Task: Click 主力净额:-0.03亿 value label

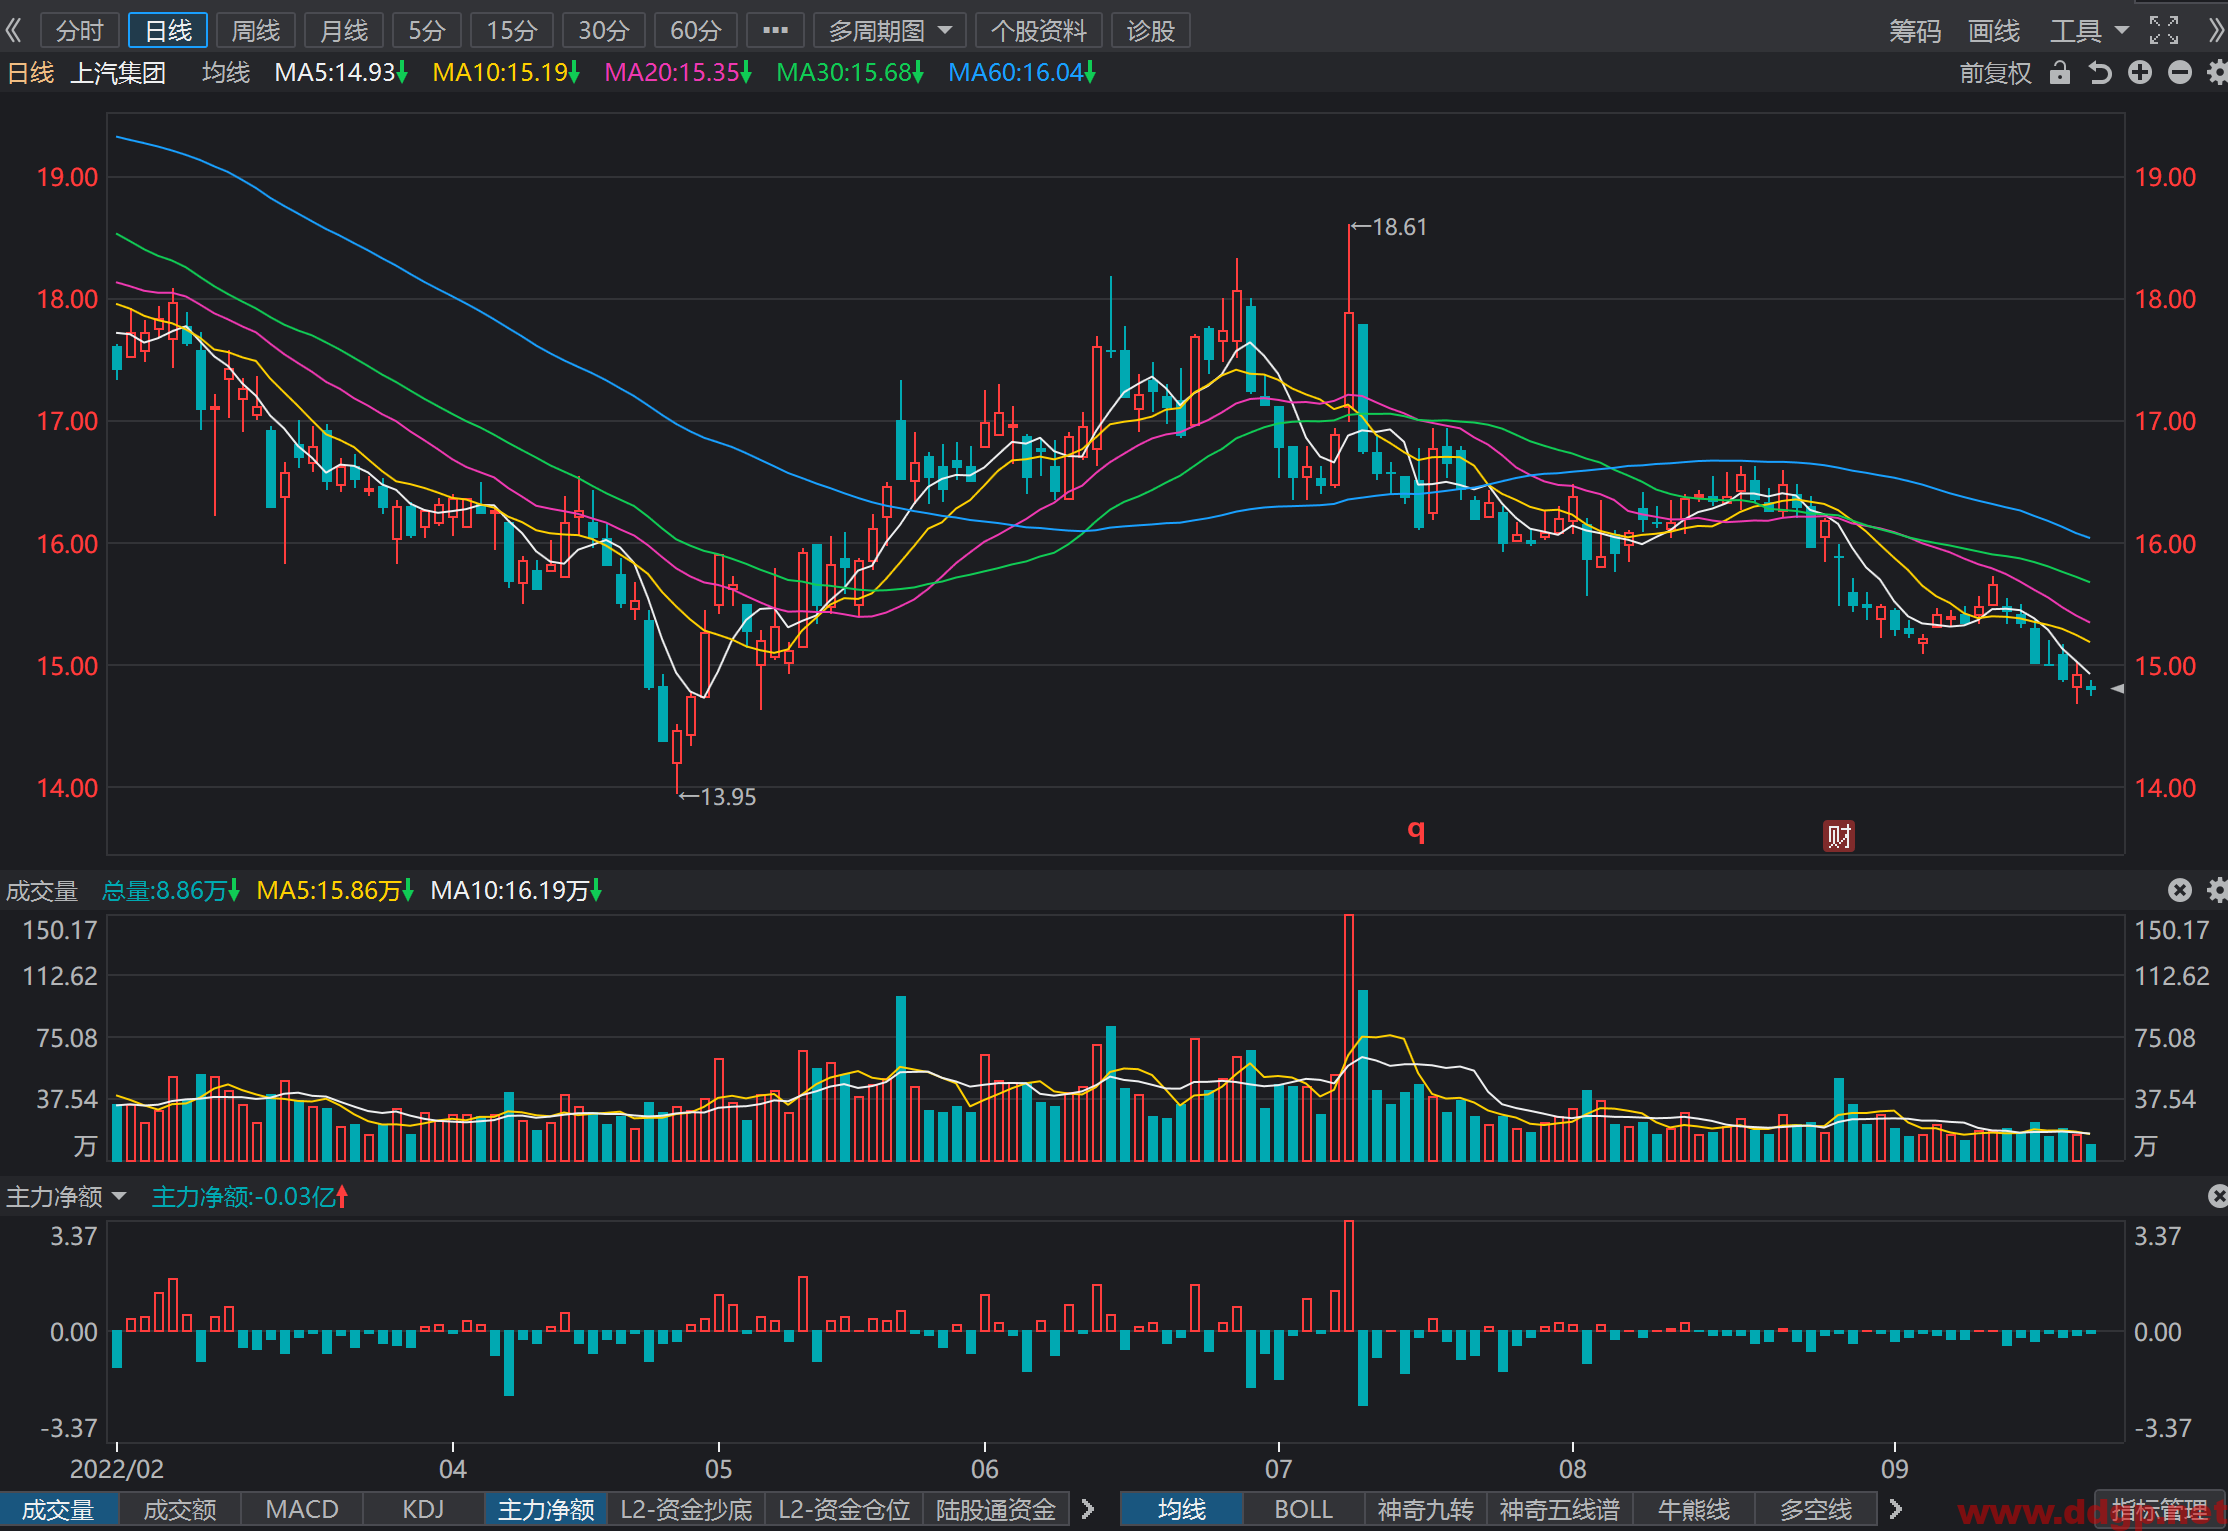Action: 250,1196
